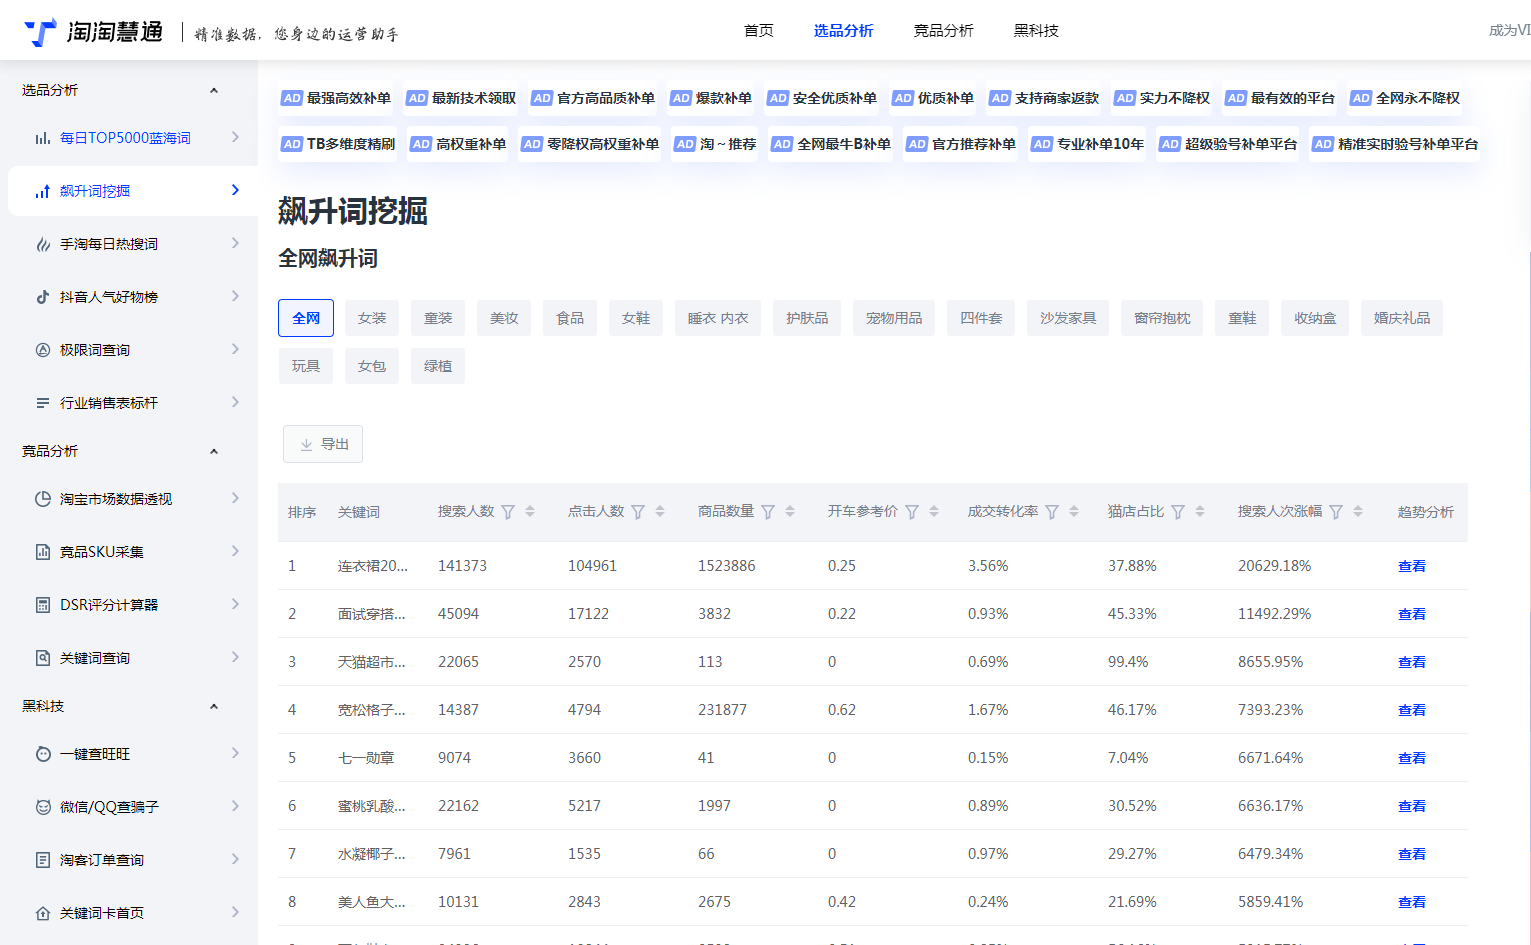
Task: Click keyword cell 天猫超市...
Action: pyautogui.click(x=372, y=662)
